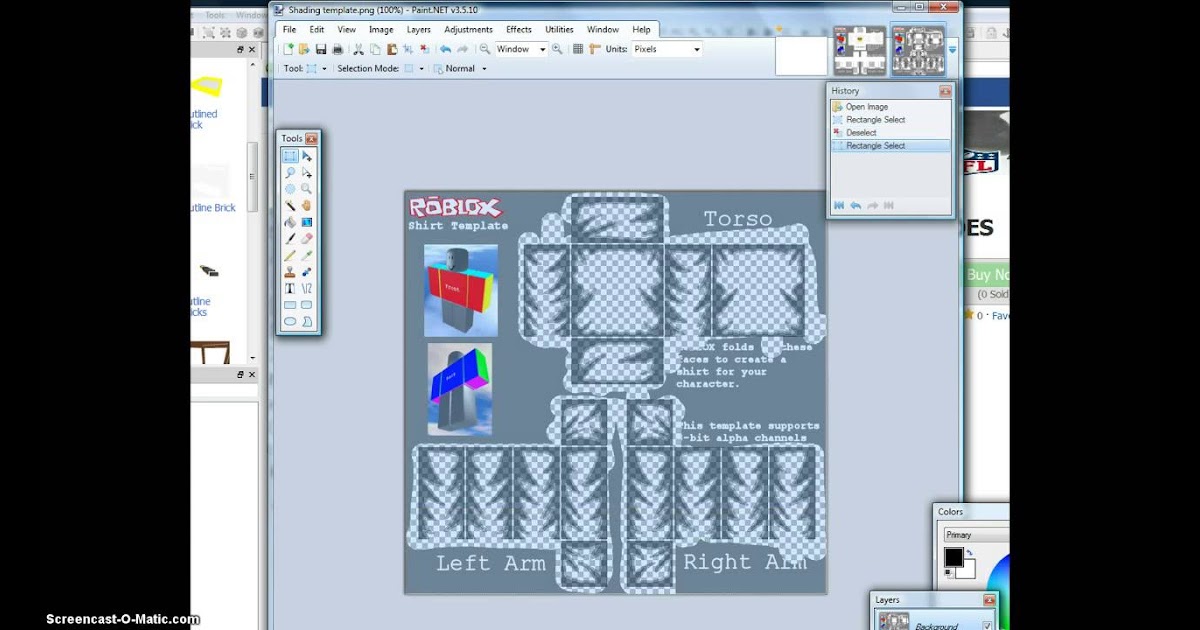Select the Ellipse shape tool

click(290, 321)
